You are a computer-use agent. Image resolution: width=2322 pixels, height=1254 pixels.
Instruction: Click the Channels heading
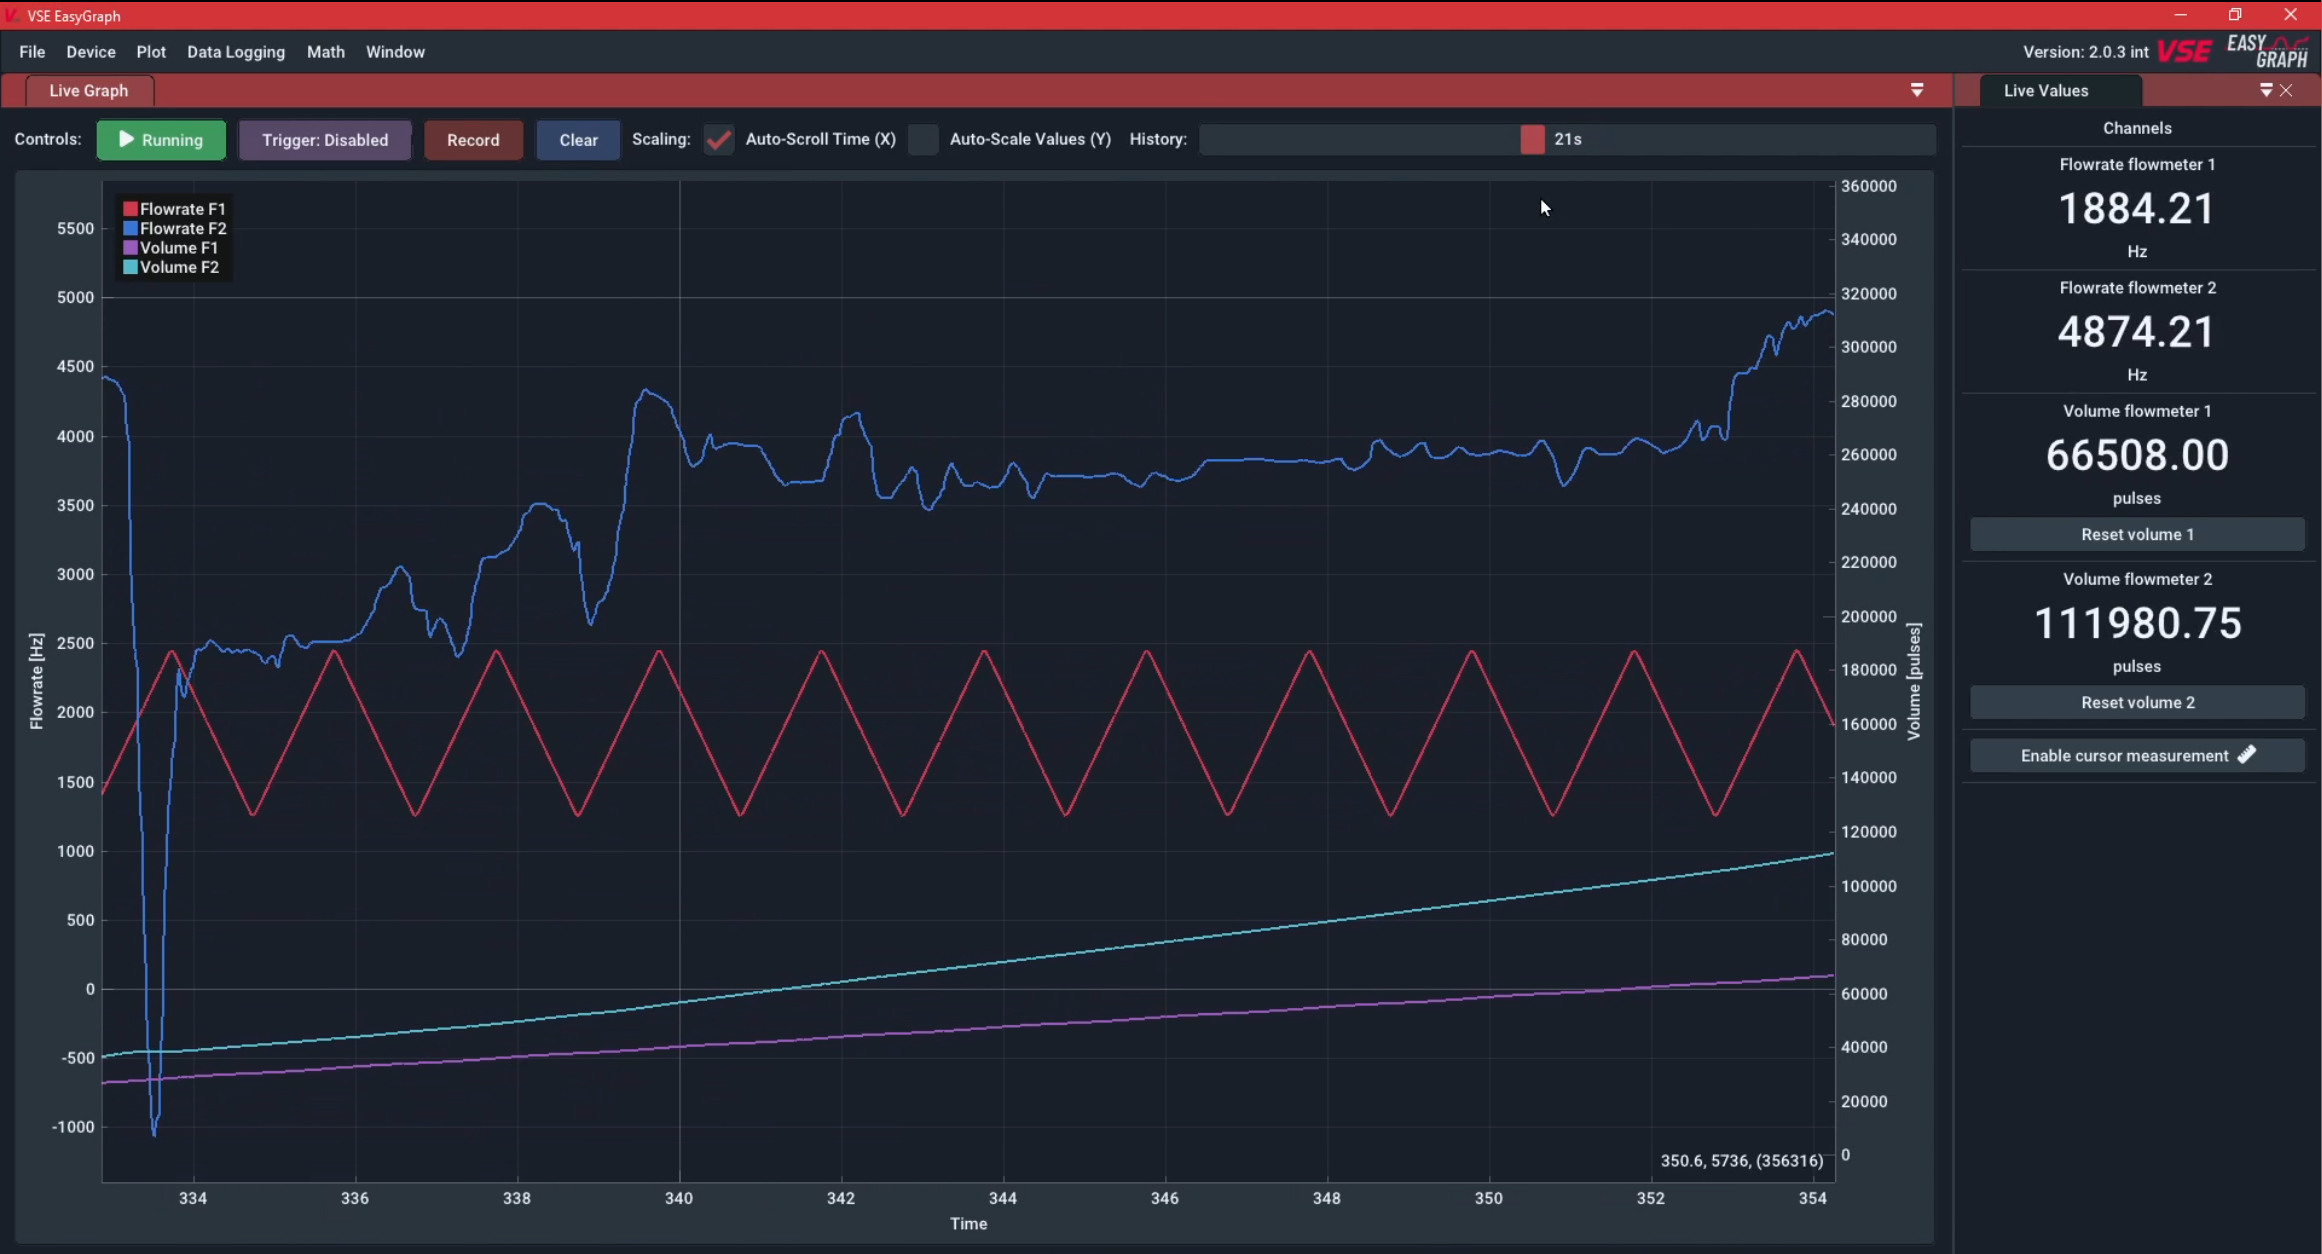(2137, 128)
